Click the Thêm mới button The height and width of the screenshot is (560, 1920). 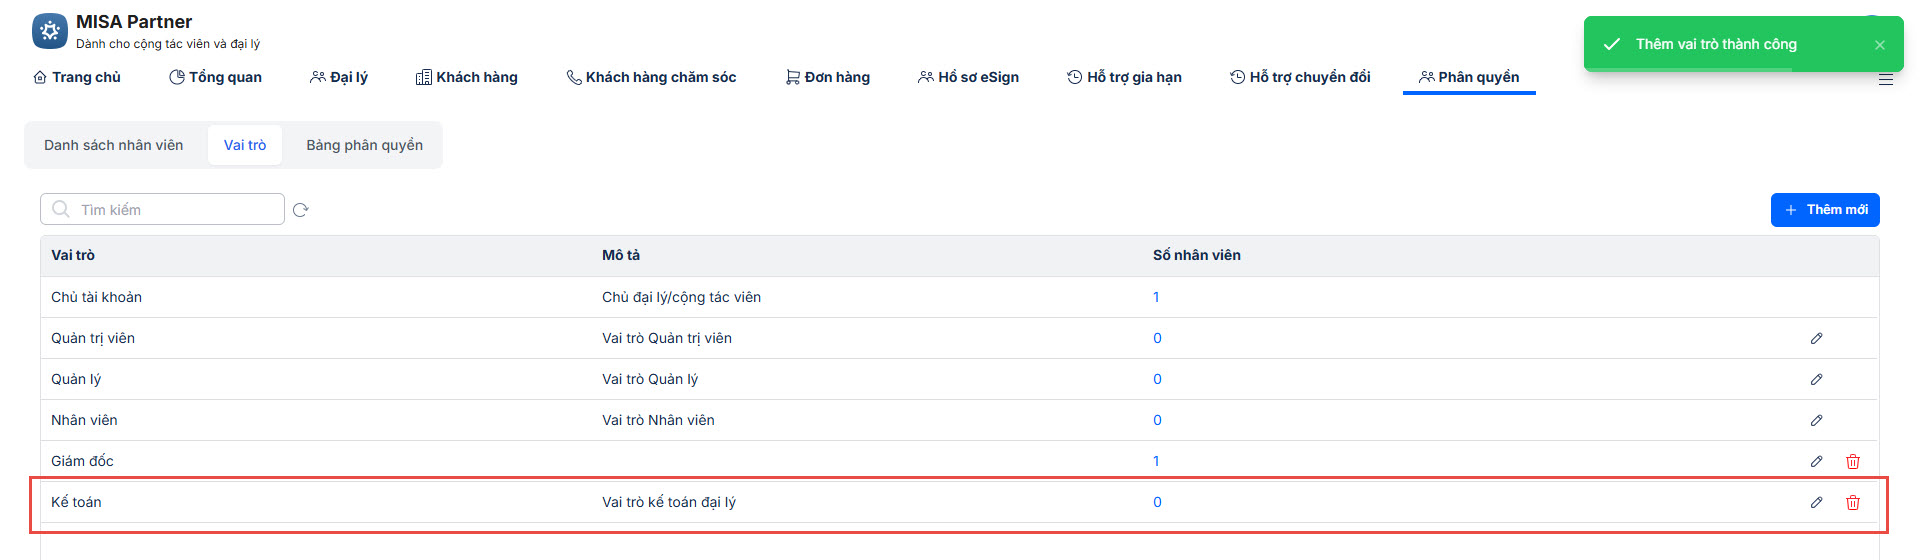1825,210
